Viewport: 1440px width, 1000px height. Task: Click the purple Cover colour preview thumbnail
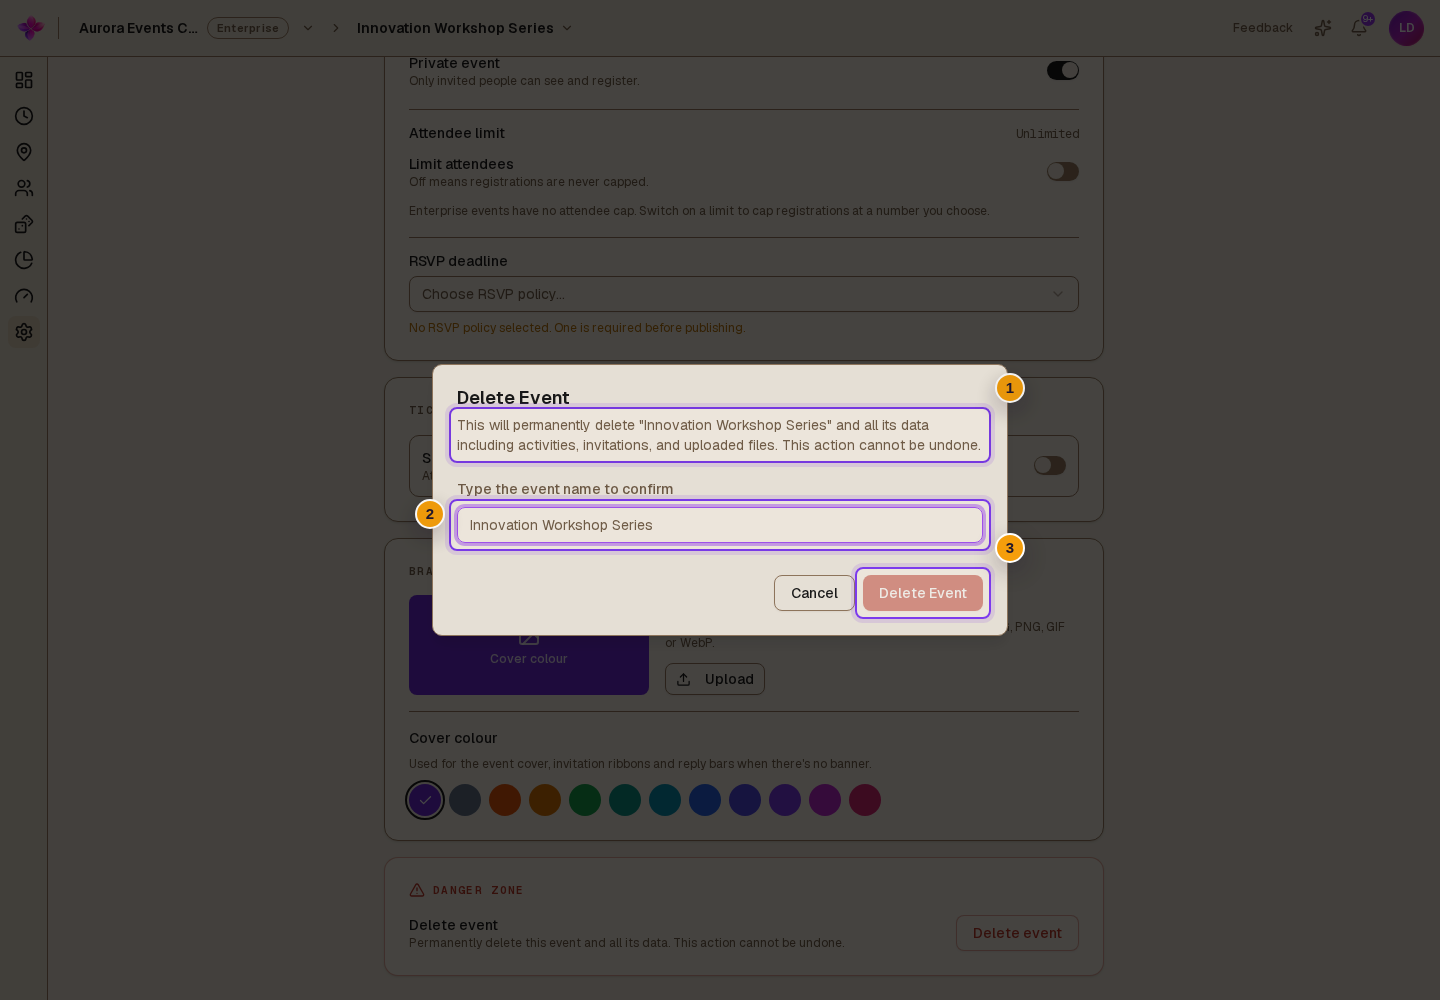tap(529, 645)
